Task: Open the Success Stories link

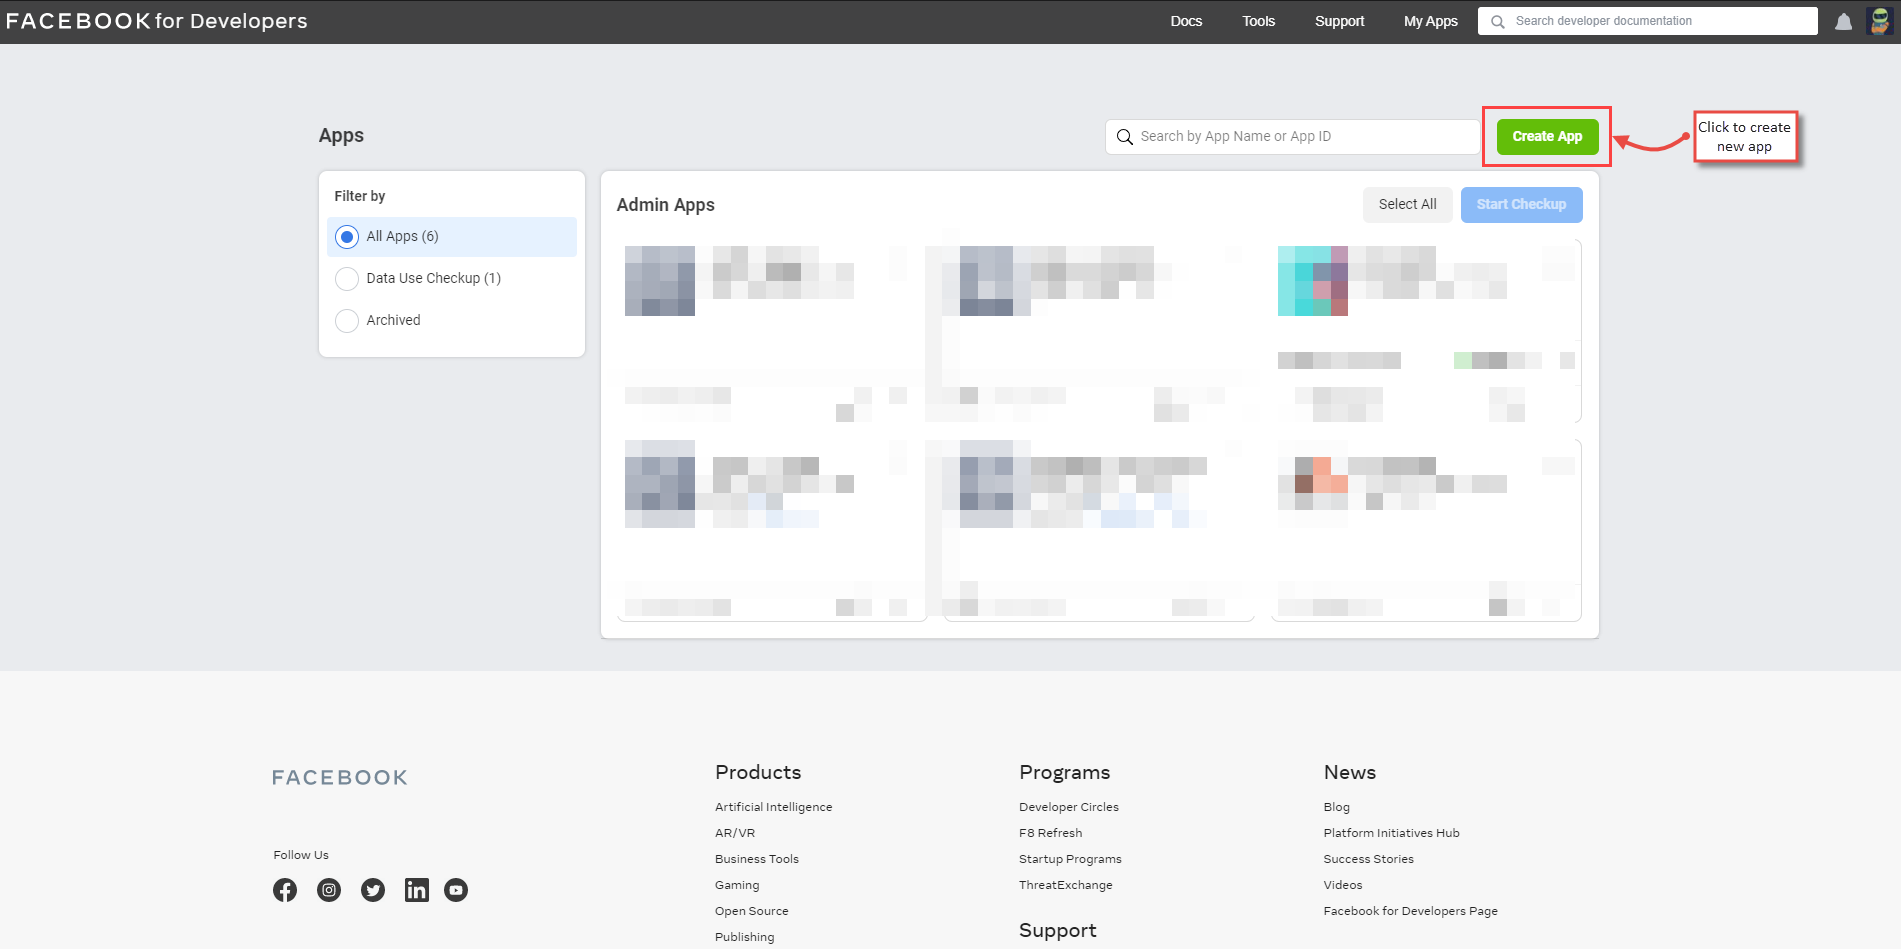Action: pyautogui.click(x=1369, y=859)
